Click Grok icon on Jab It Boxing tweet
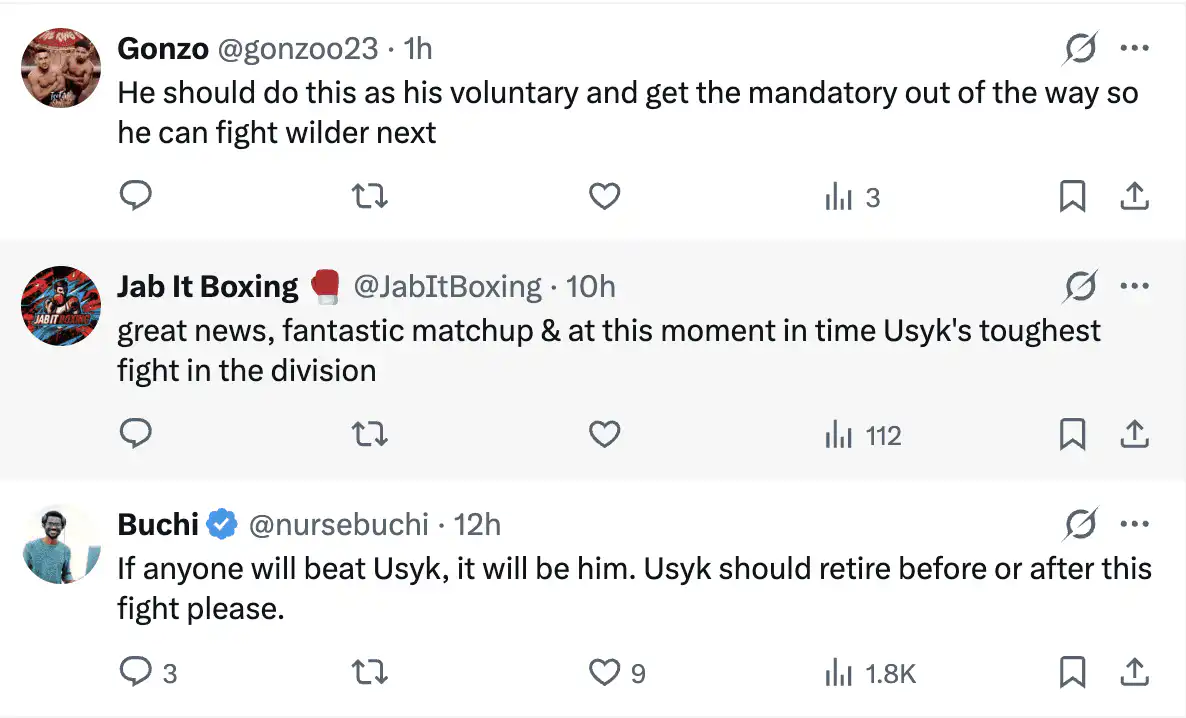 [x=1081, y=287]
